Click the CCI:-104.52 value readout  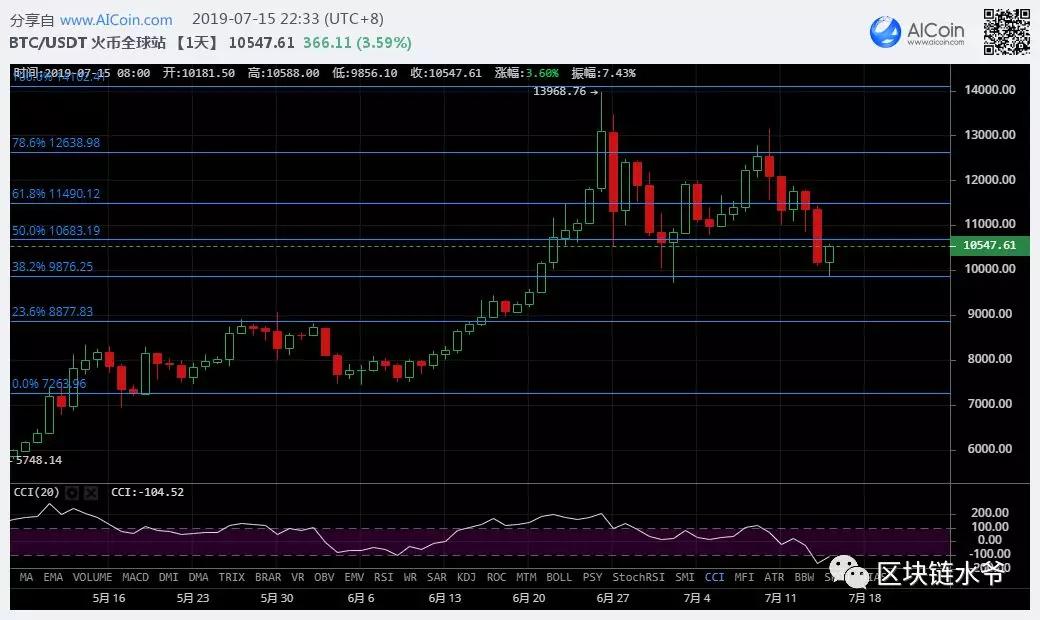pos(147,492)
